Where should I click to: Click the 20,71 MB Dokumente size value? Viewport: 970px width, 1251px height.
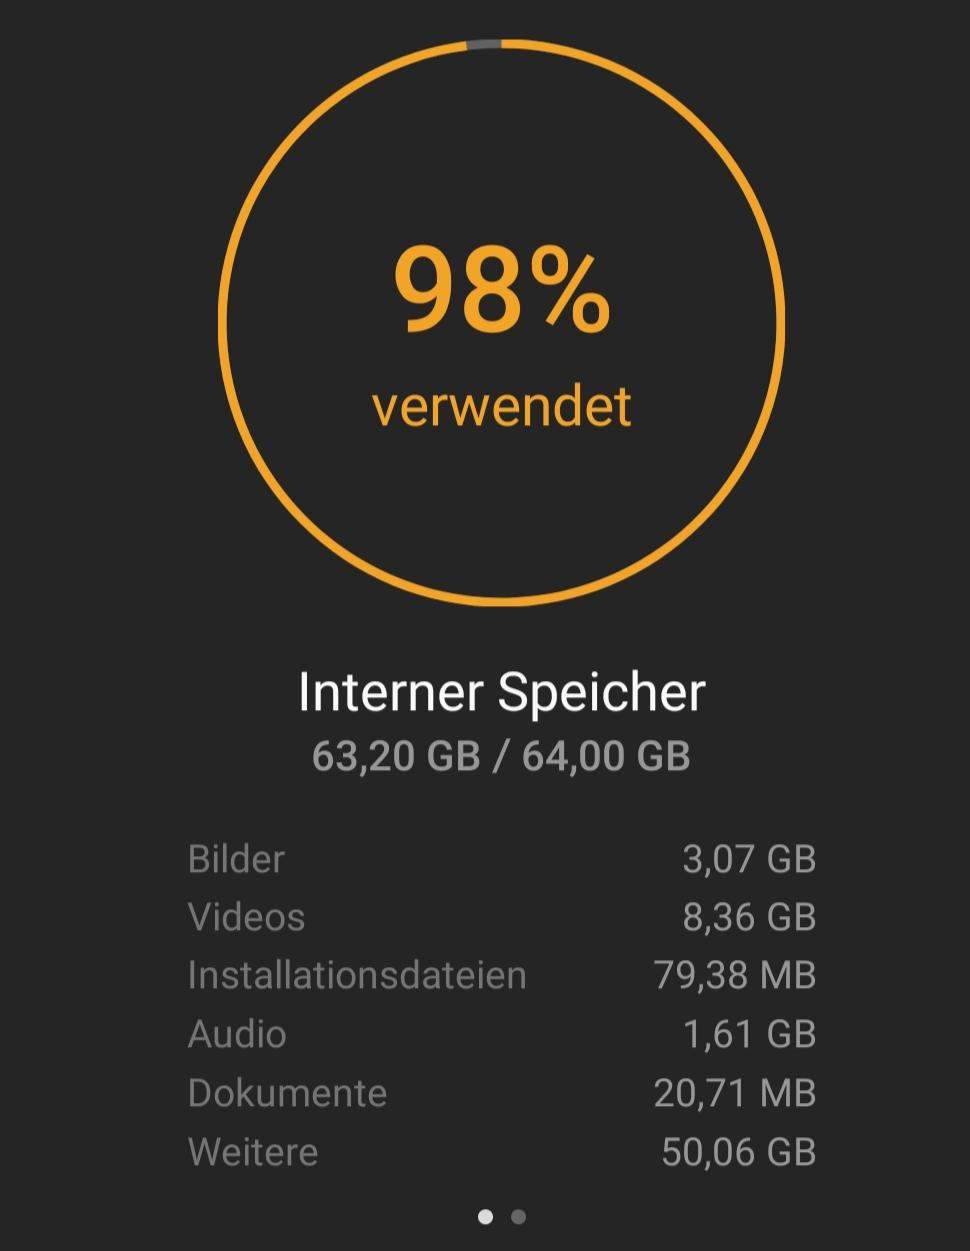pyautogui.click(x=735, y=1093)
